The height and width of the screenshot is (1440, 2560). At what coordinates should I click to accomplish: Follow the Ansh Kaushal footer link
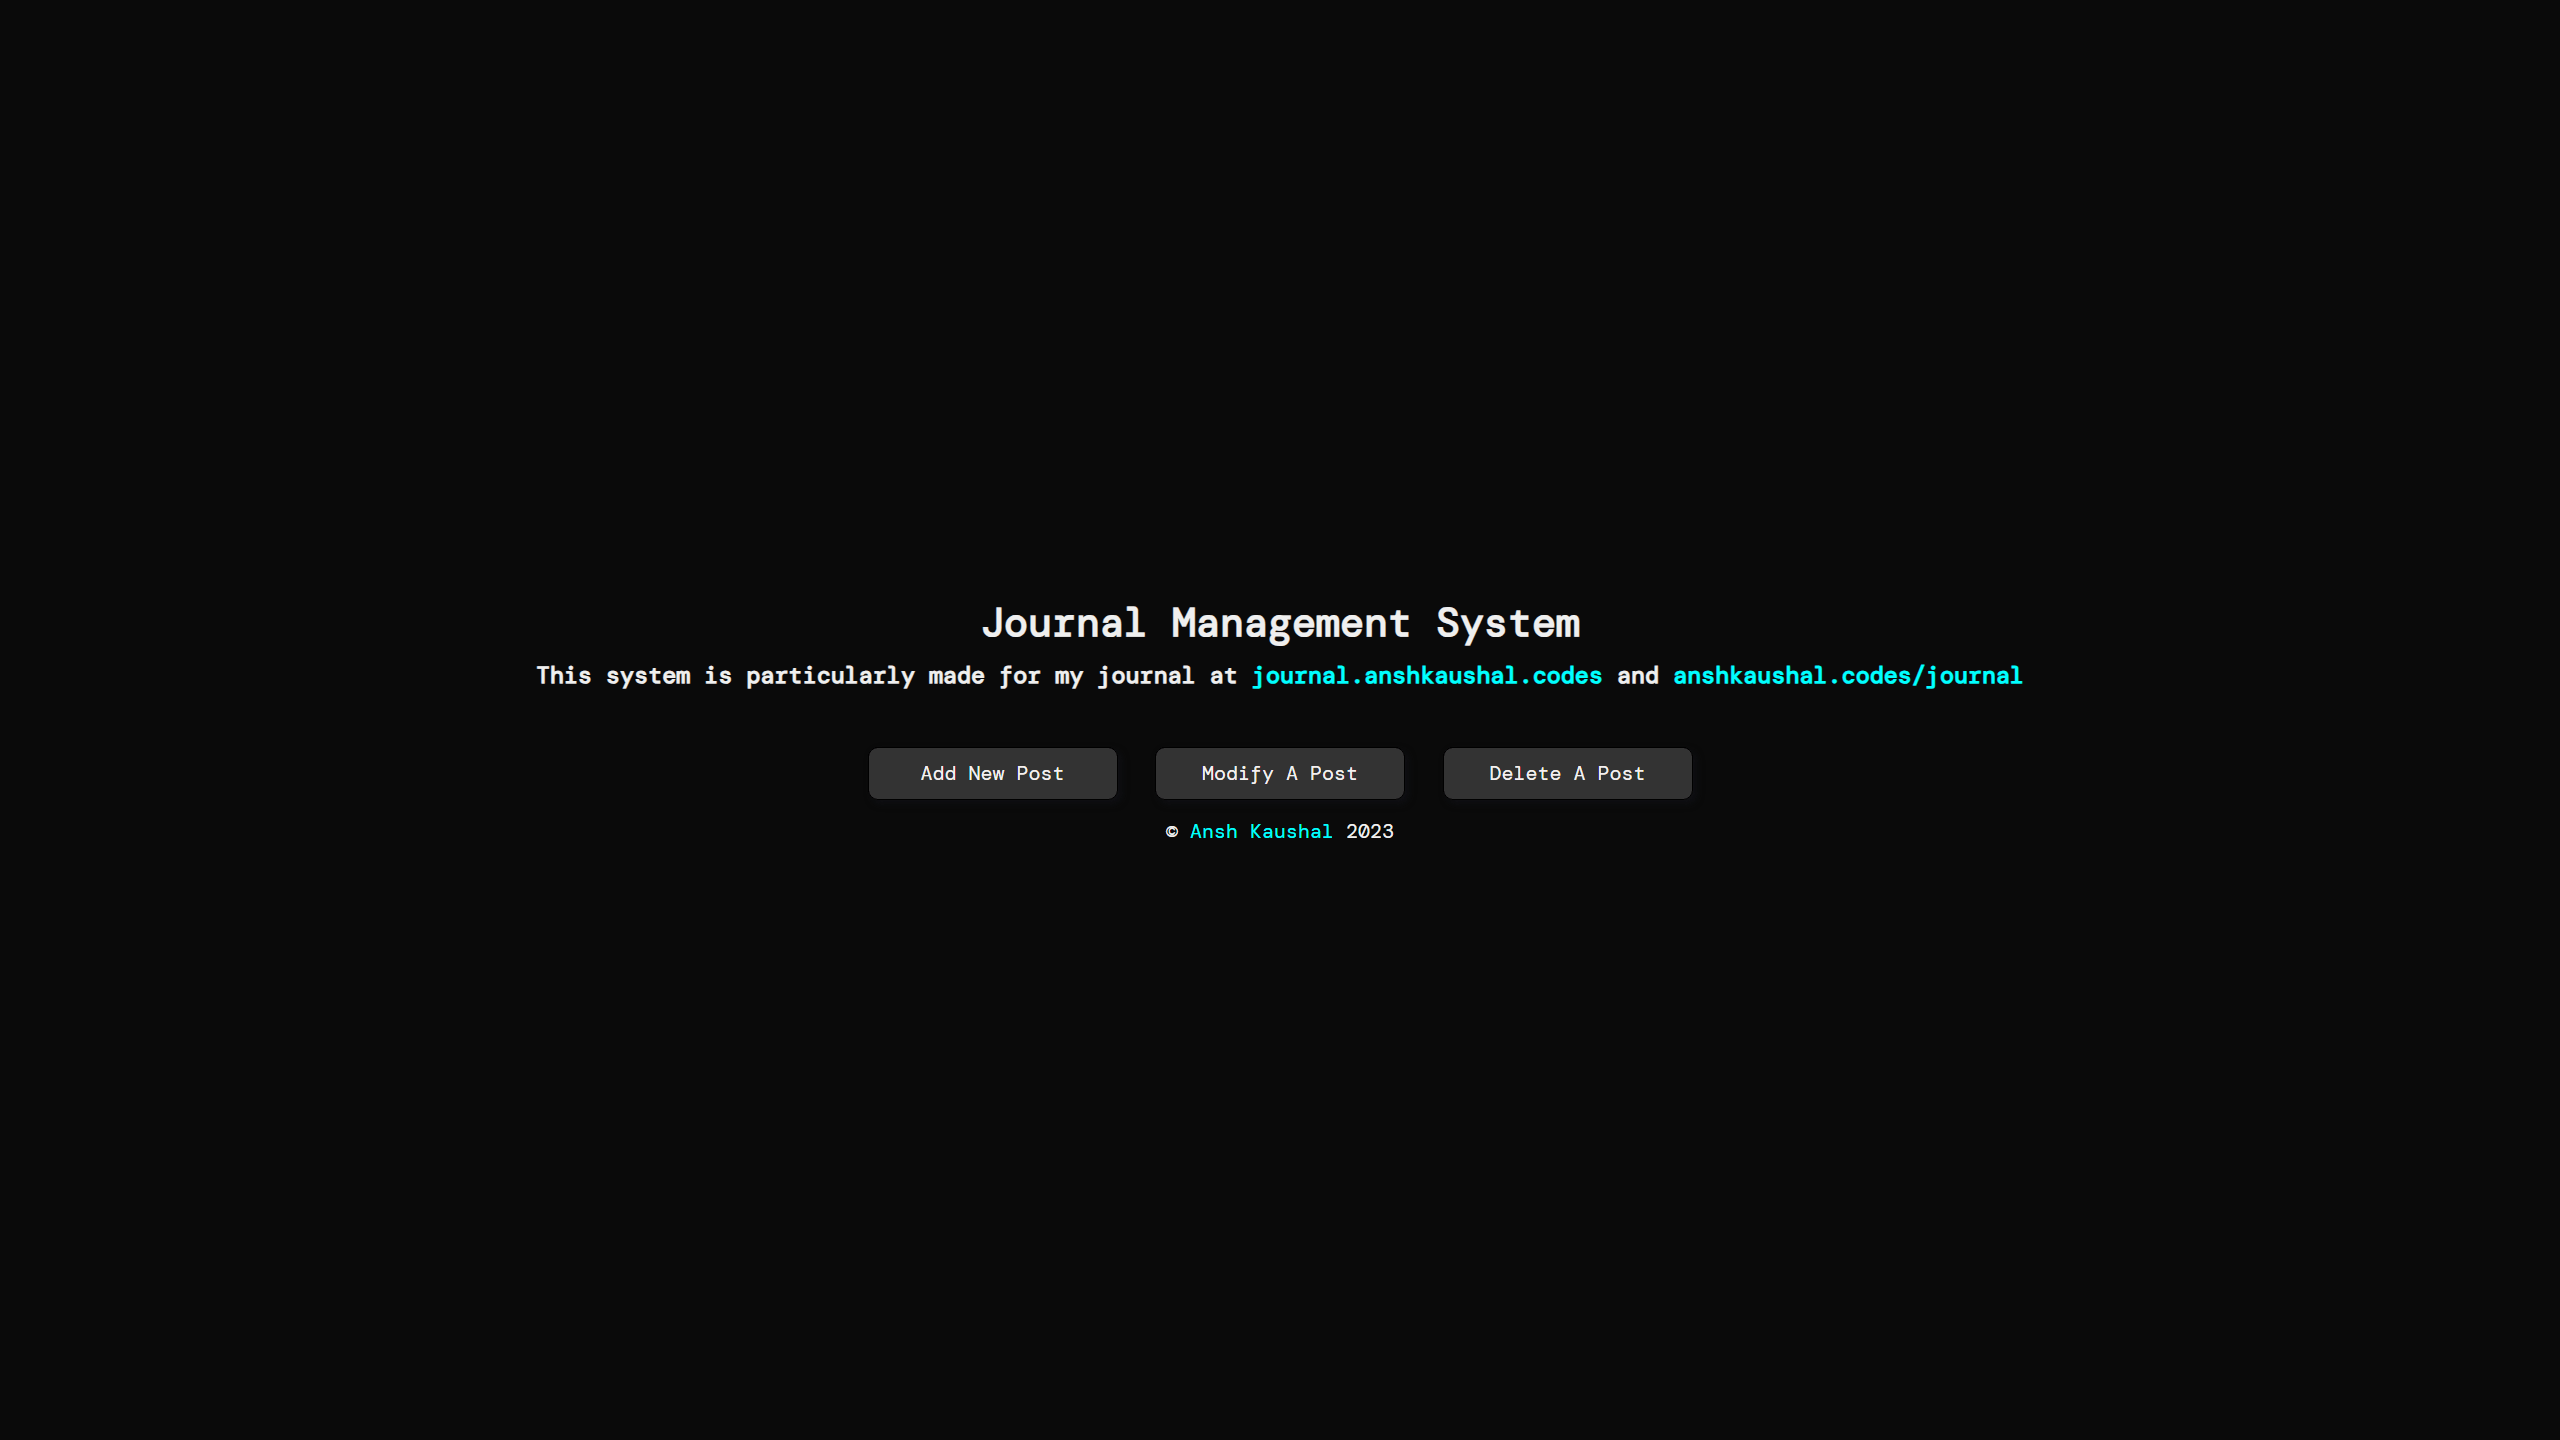tap(1260, 832)
